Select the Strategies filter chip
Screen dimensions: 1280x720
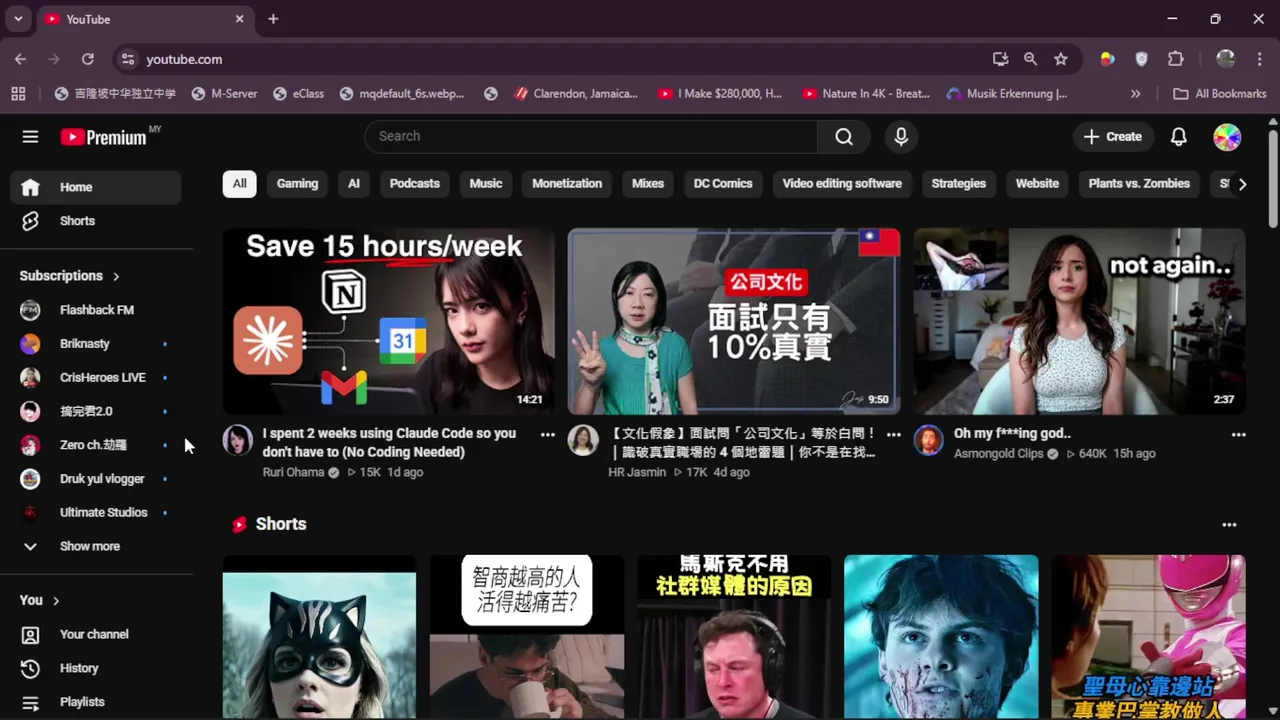click(958, 184)
